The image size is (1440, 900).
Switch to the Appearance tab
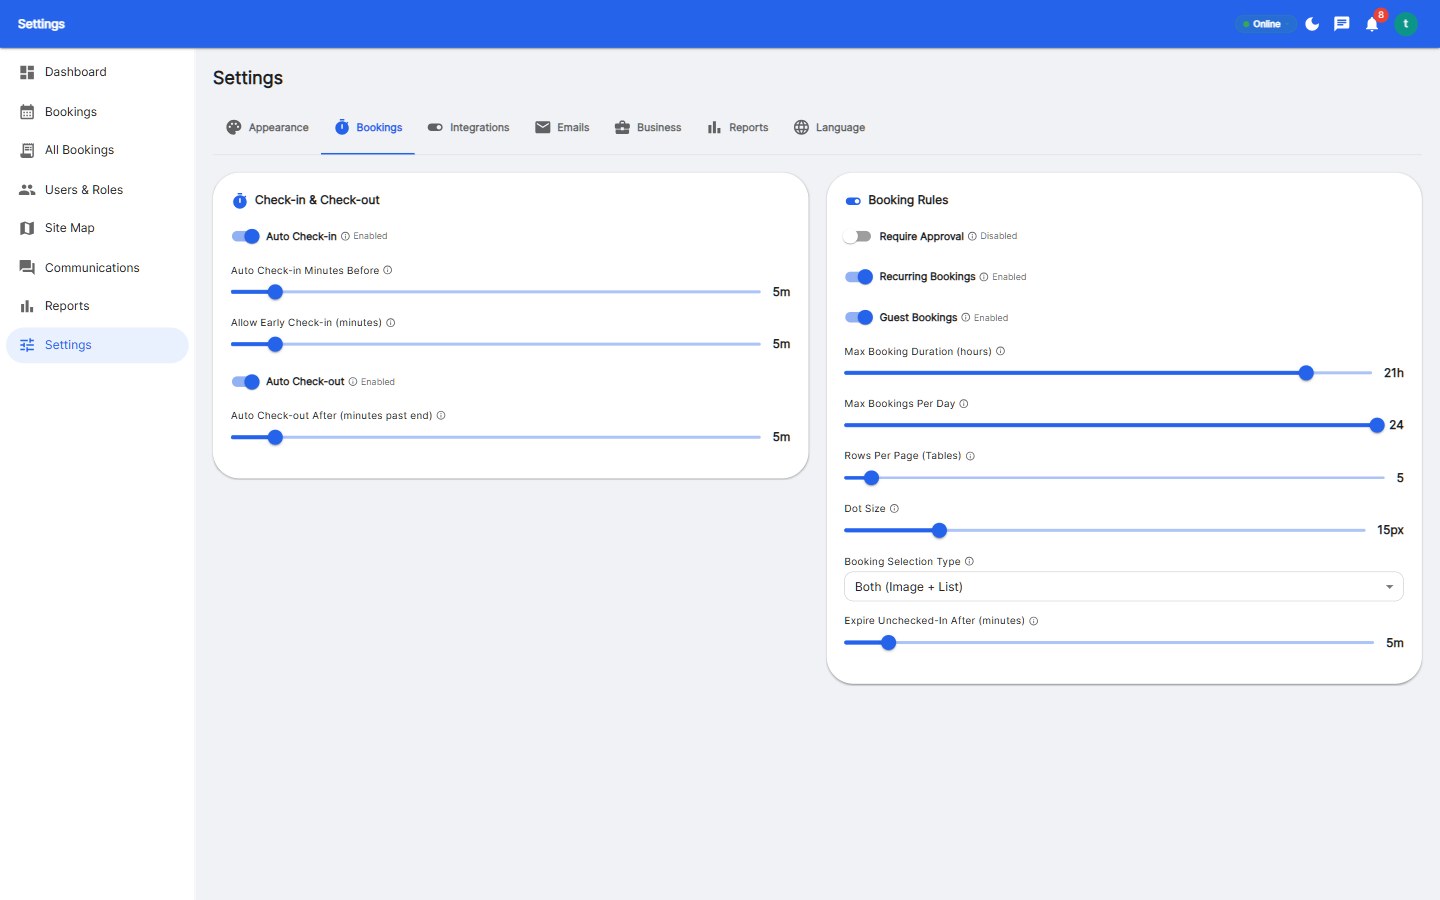tap(267, 127)
